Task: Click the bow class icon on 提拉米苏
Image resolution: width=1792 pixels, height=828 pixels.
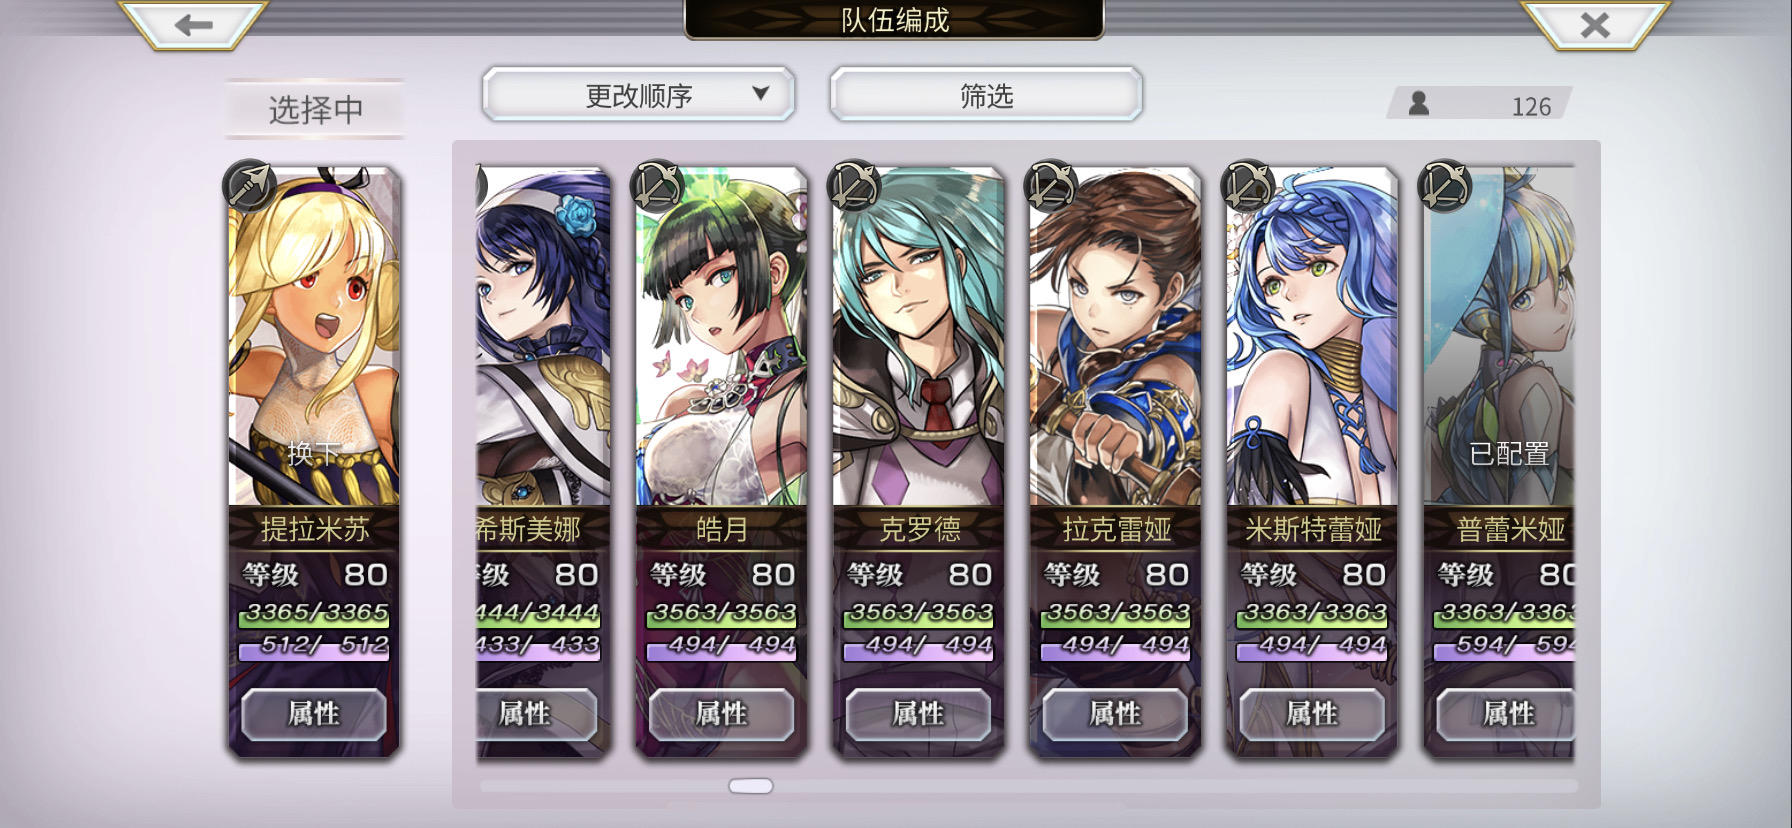Action: tap(250, 185)
